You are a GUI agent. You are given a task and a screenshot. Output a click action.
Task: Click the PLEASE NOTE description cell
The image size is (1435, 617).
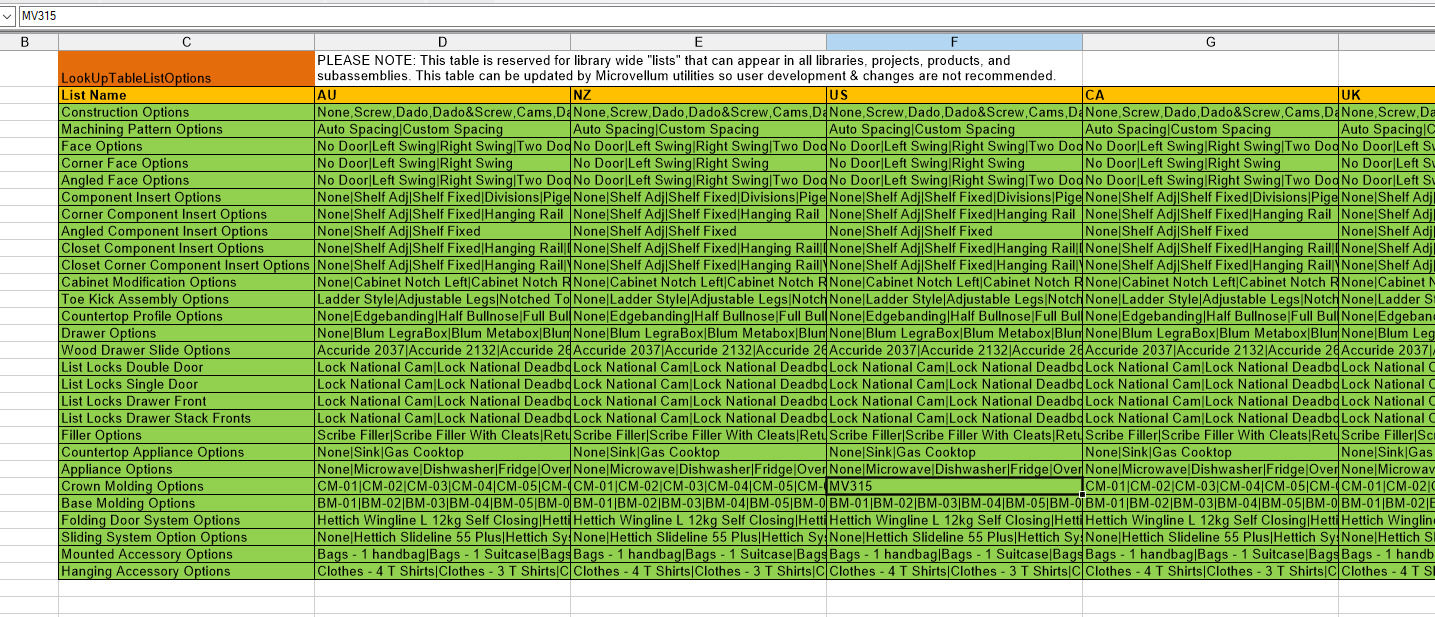[698, 69]
